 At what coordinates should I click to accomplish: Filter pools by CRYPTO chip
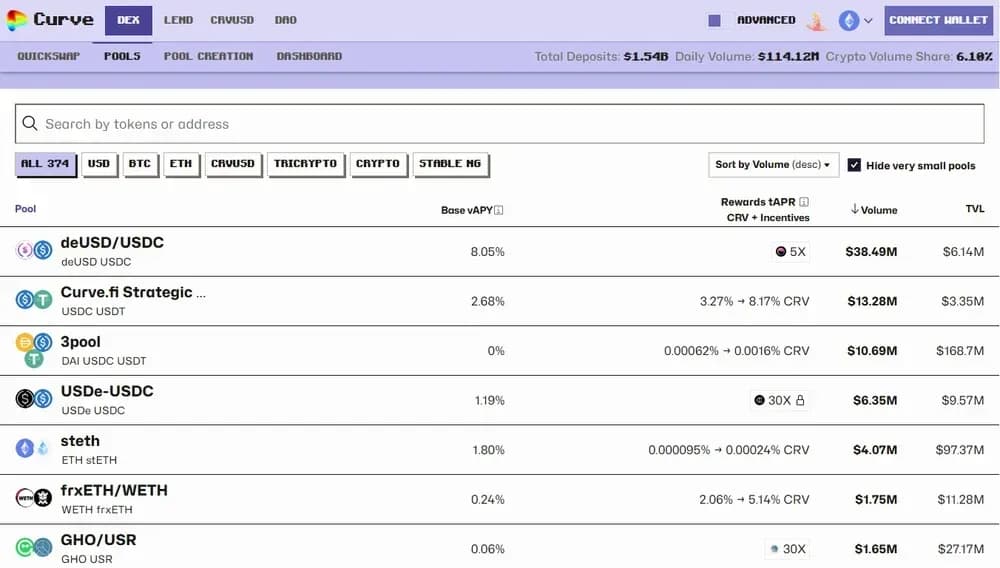click(378, 164)
